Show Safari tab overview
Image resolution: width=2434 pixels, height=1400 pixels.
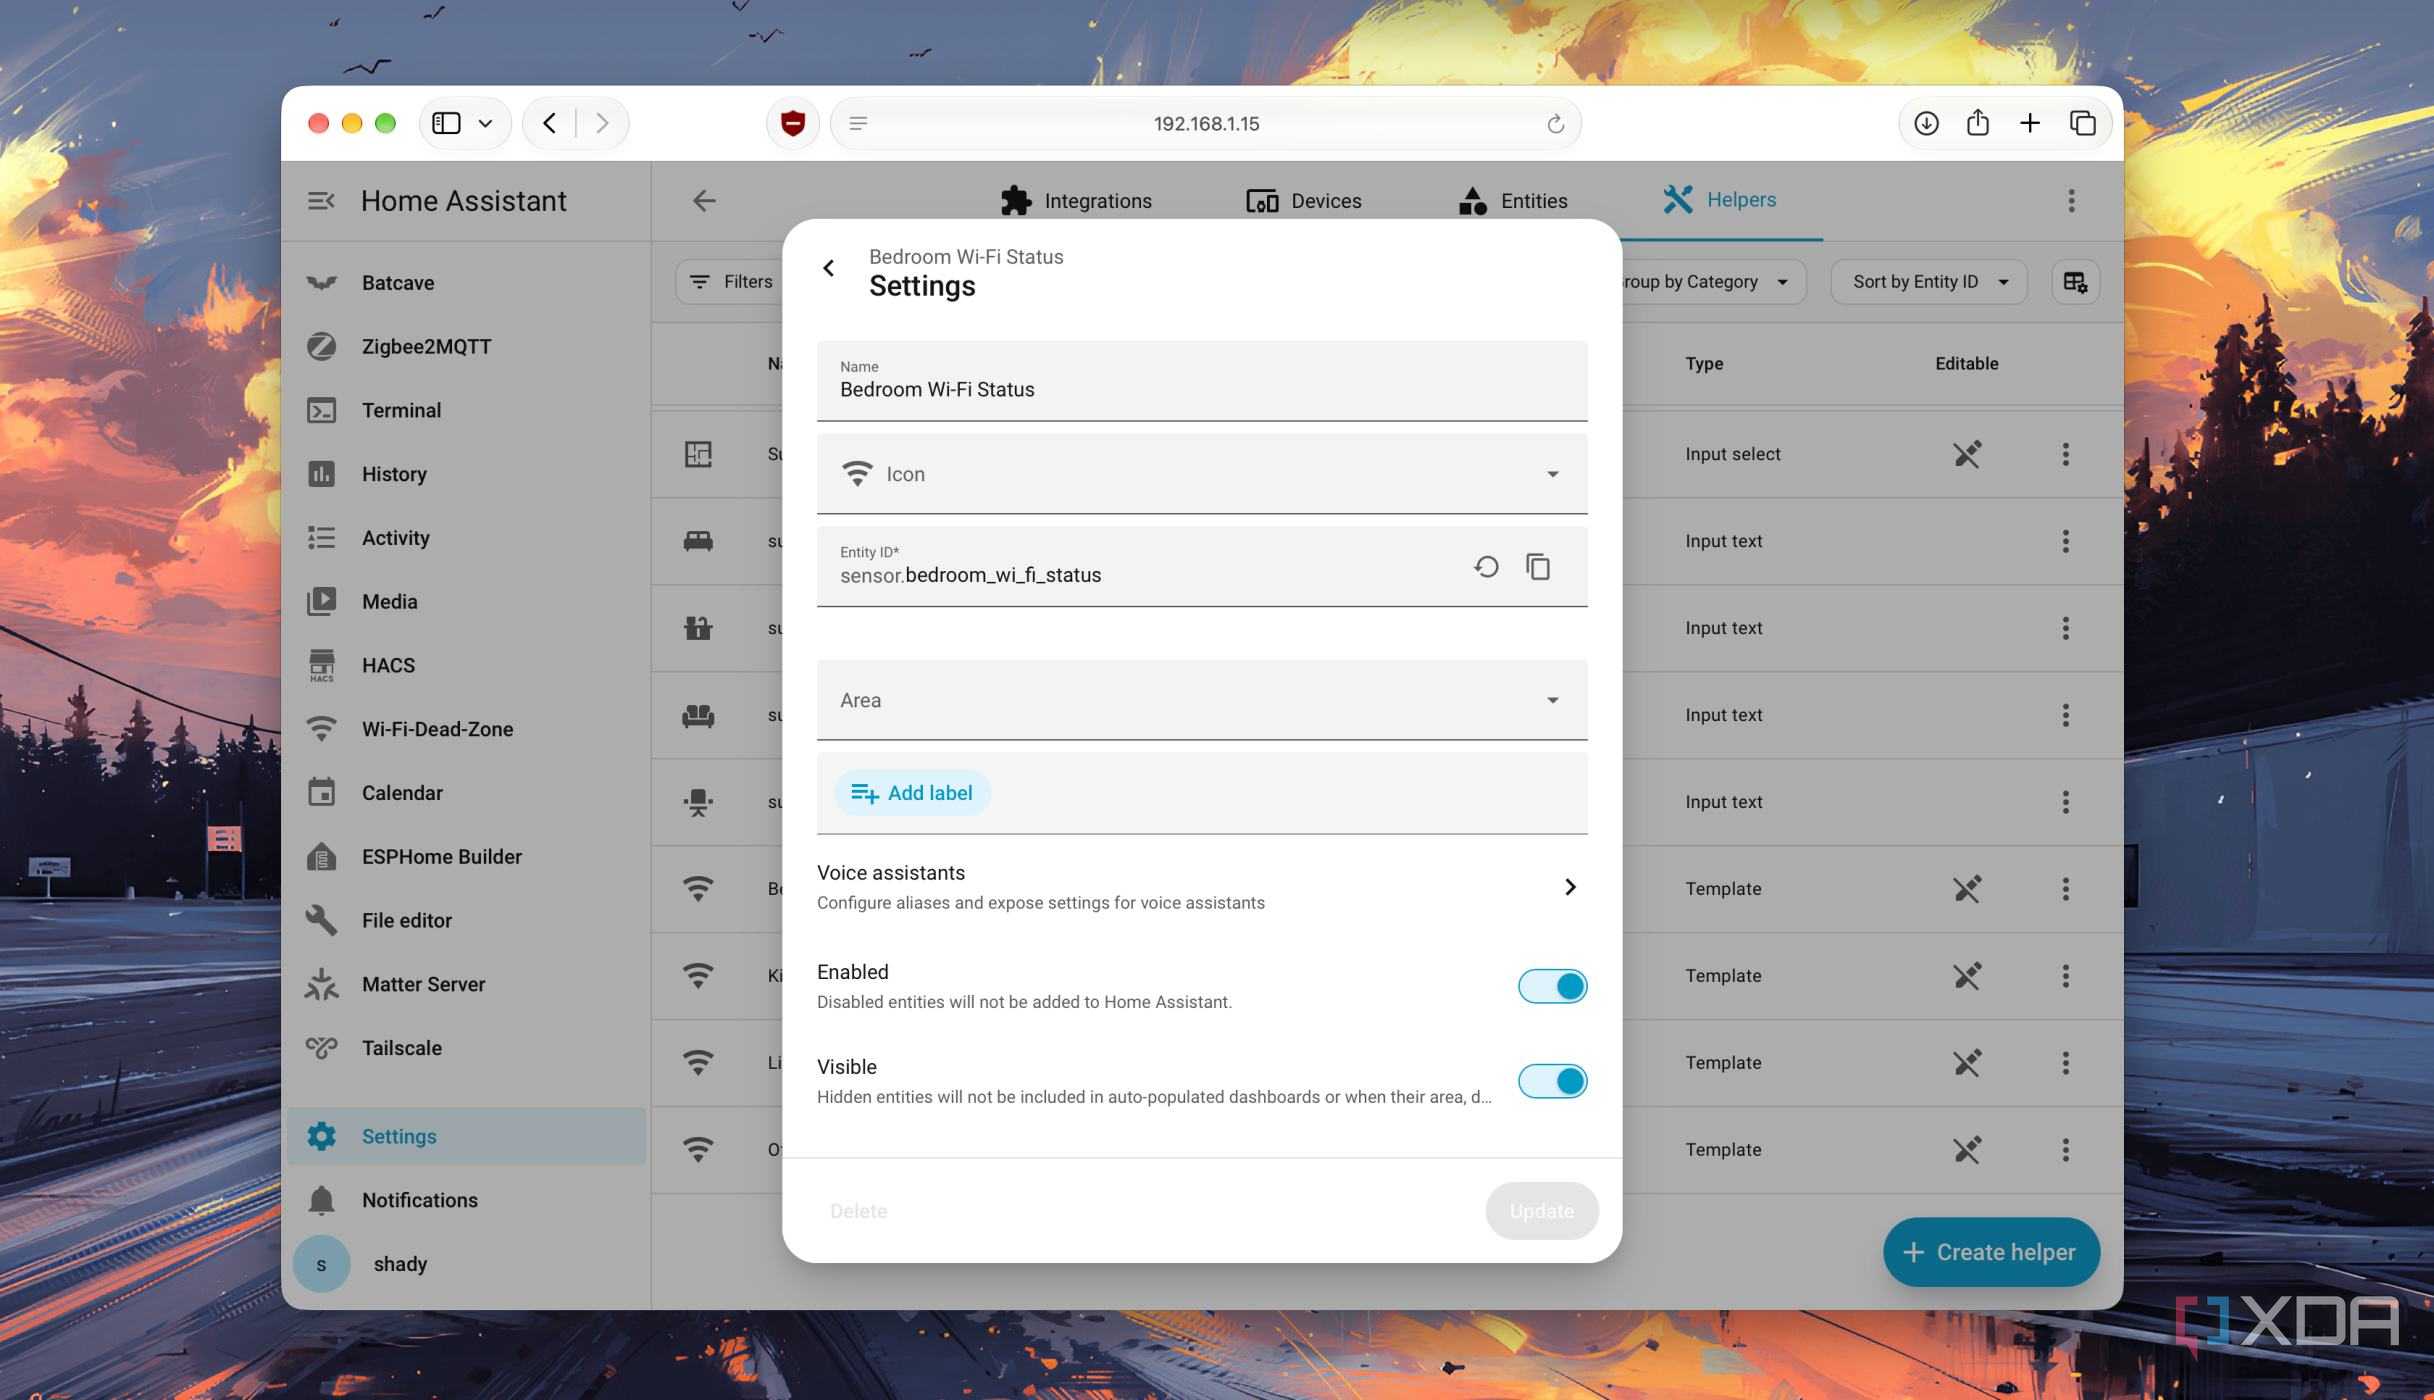2082,123
